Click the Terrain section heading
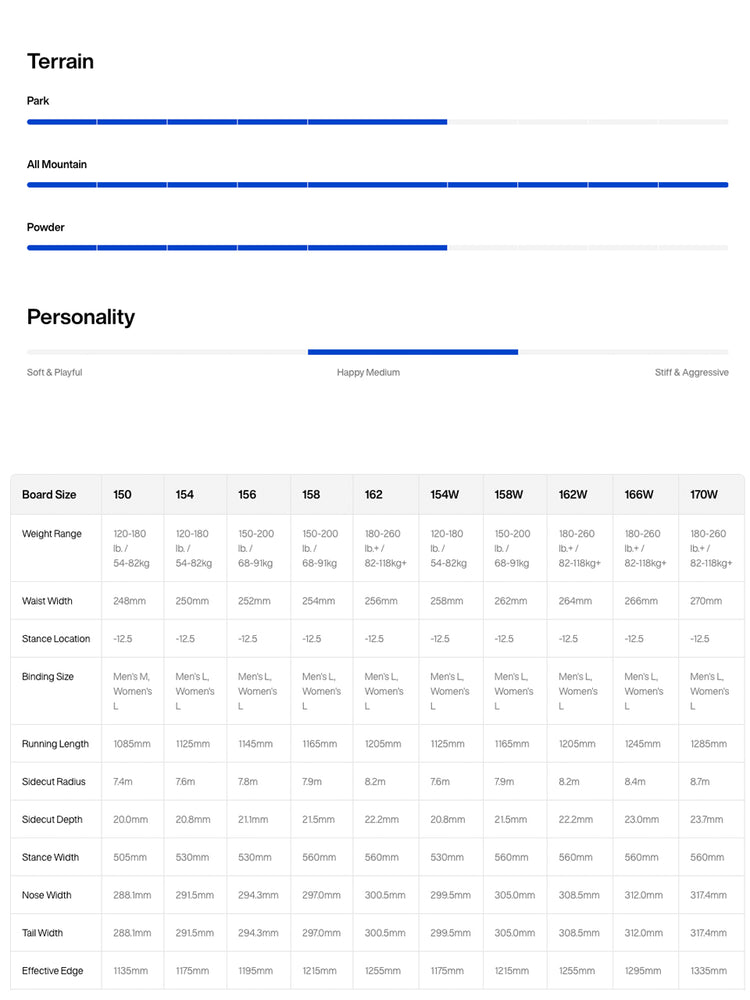 pos(60,61)
